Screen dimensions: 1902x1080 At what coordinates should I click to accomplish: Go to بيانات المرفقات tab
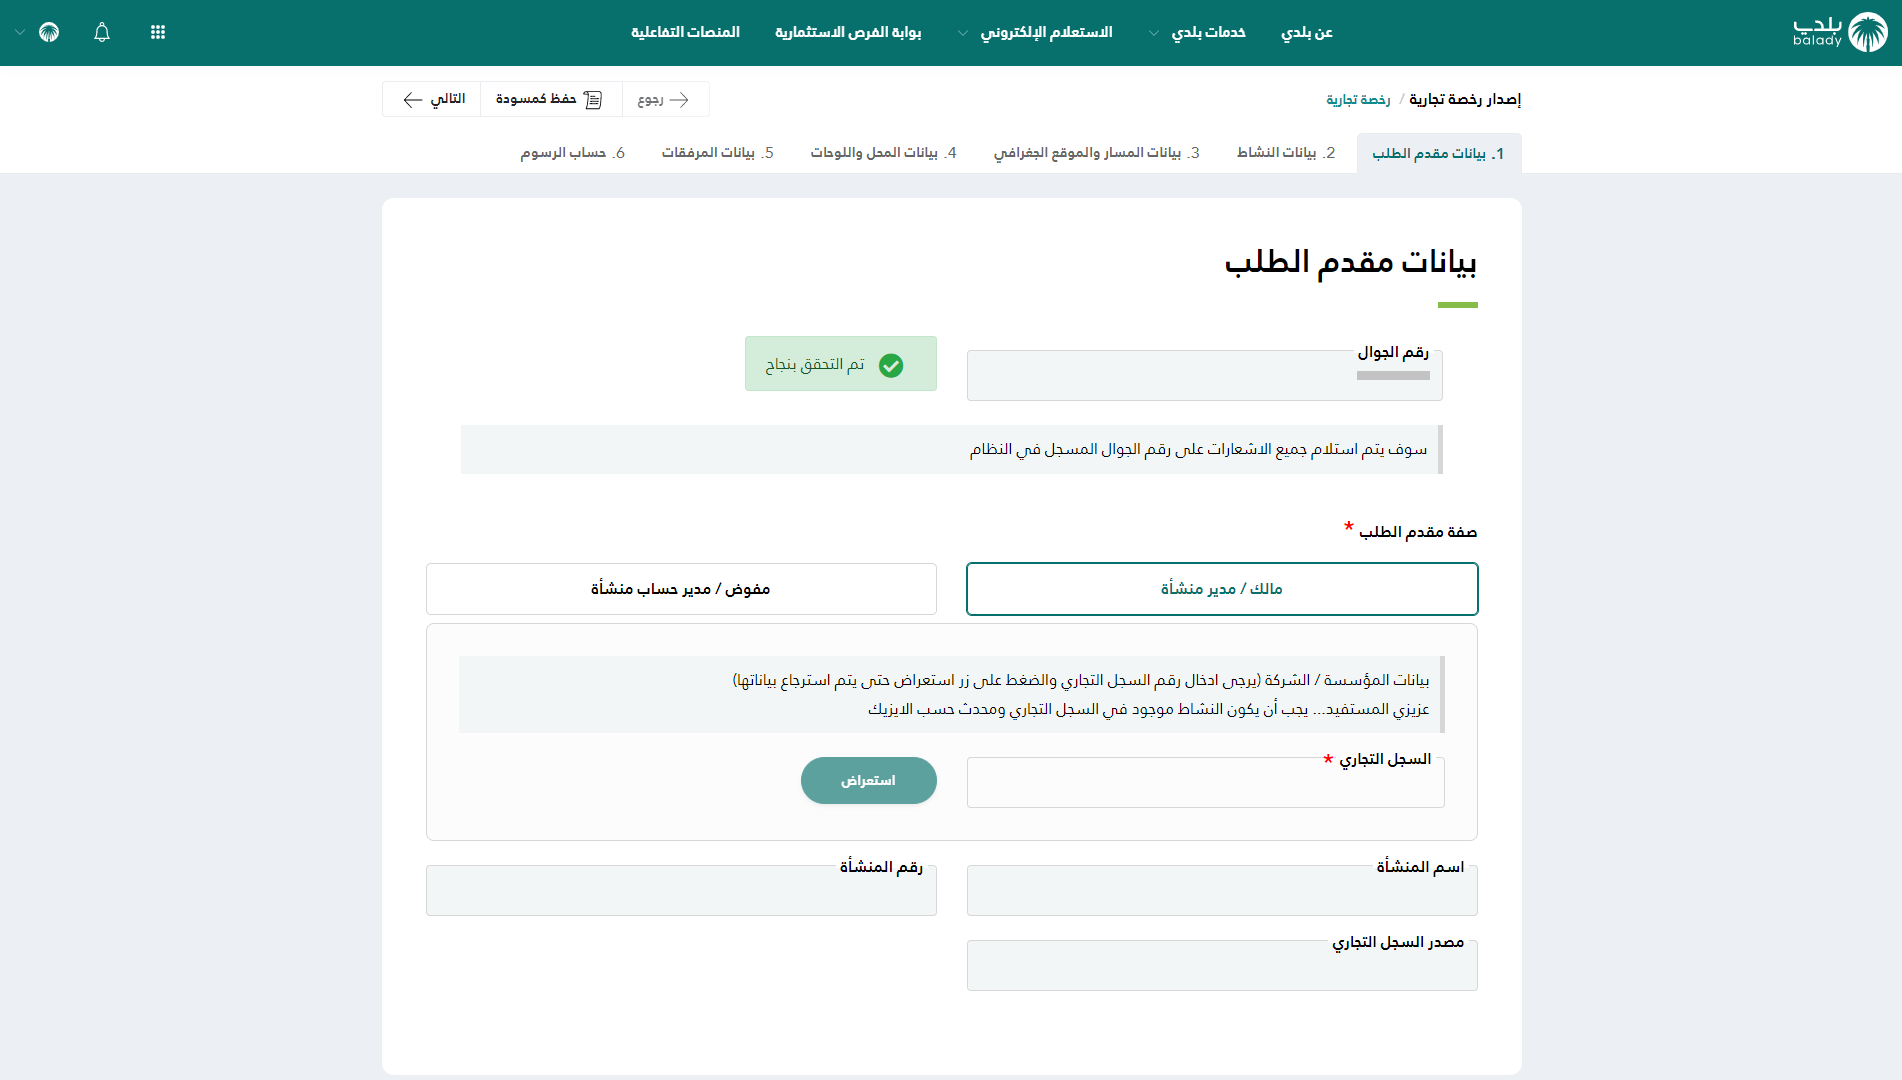[x=717, y=153]
